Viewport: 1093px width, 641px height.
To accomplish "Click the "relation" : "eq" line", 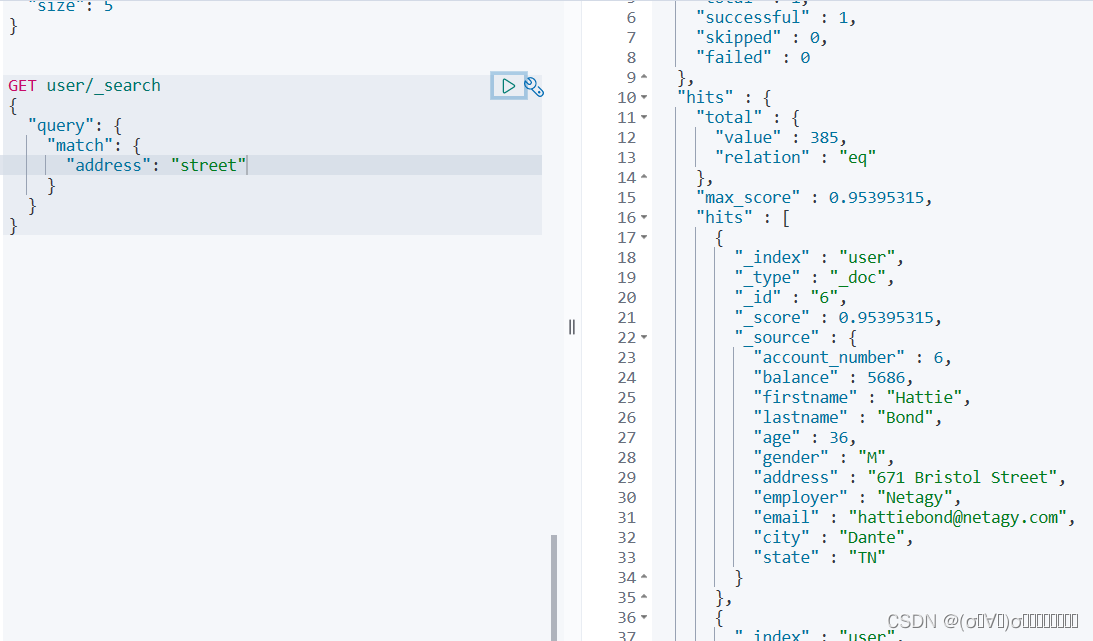I will 795,157.
